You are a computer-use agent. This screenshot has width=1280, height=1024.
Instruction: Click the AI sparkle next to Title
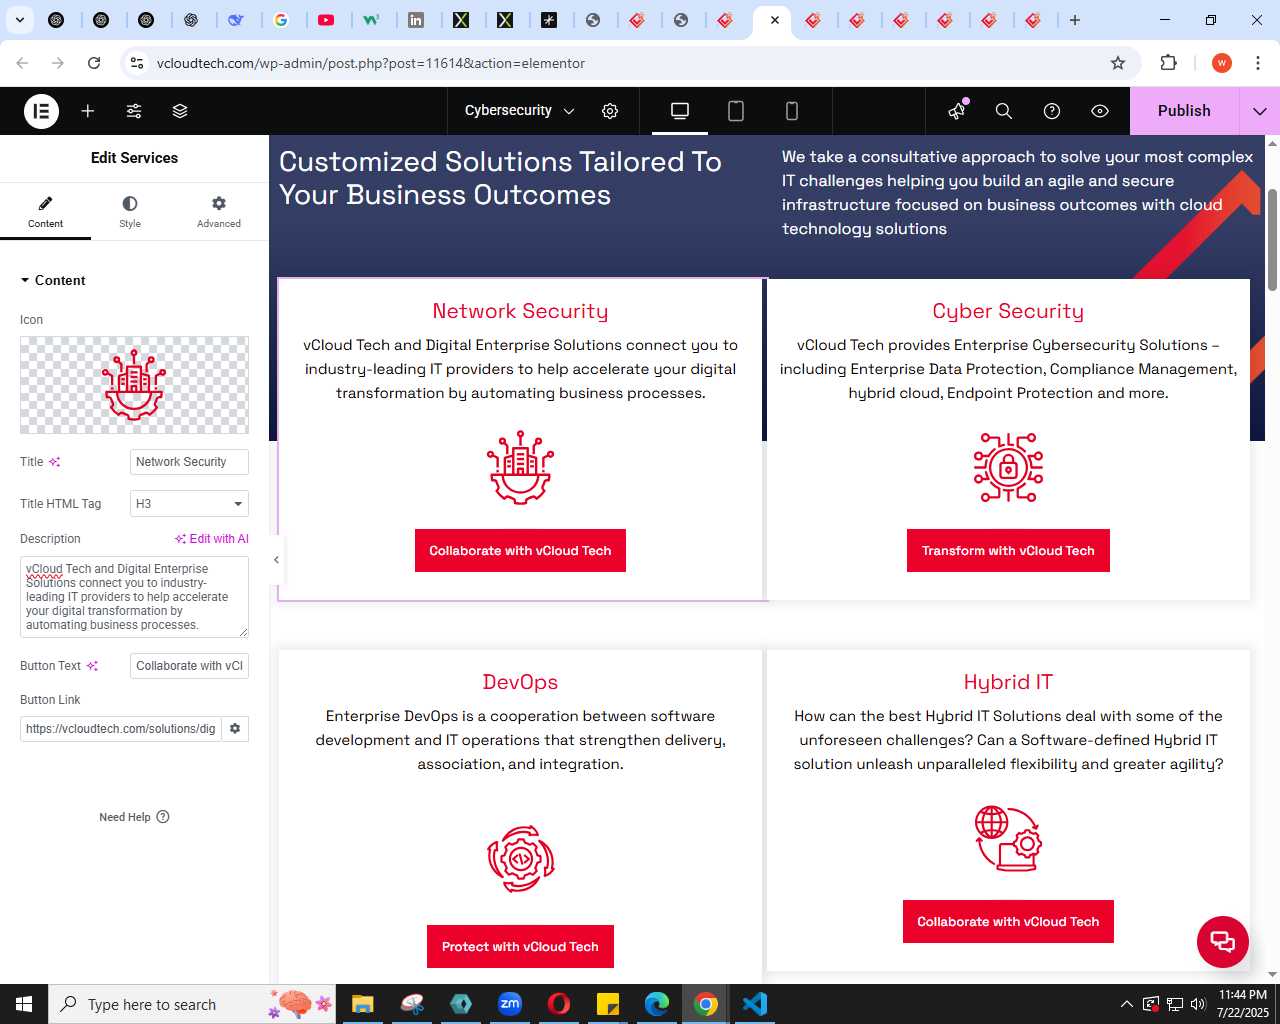pyautogui.click(x=55, y=462)
